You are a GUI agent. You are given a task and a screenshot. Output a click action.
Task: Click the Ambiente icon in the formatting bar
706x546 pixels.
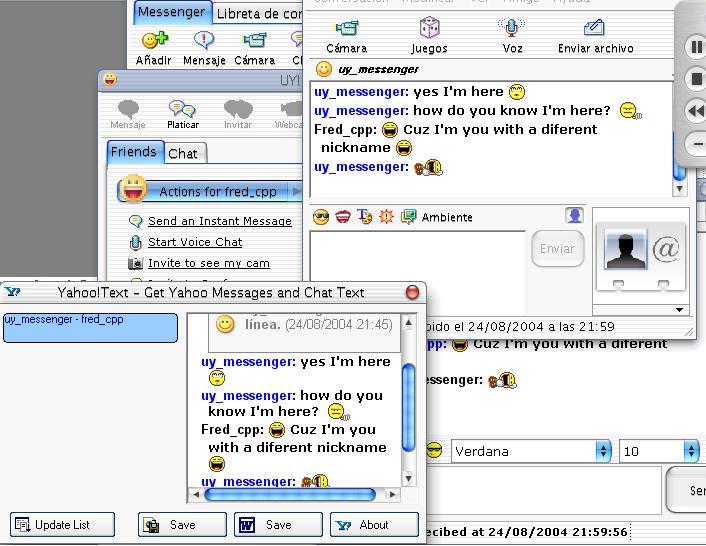coord(409,217)
